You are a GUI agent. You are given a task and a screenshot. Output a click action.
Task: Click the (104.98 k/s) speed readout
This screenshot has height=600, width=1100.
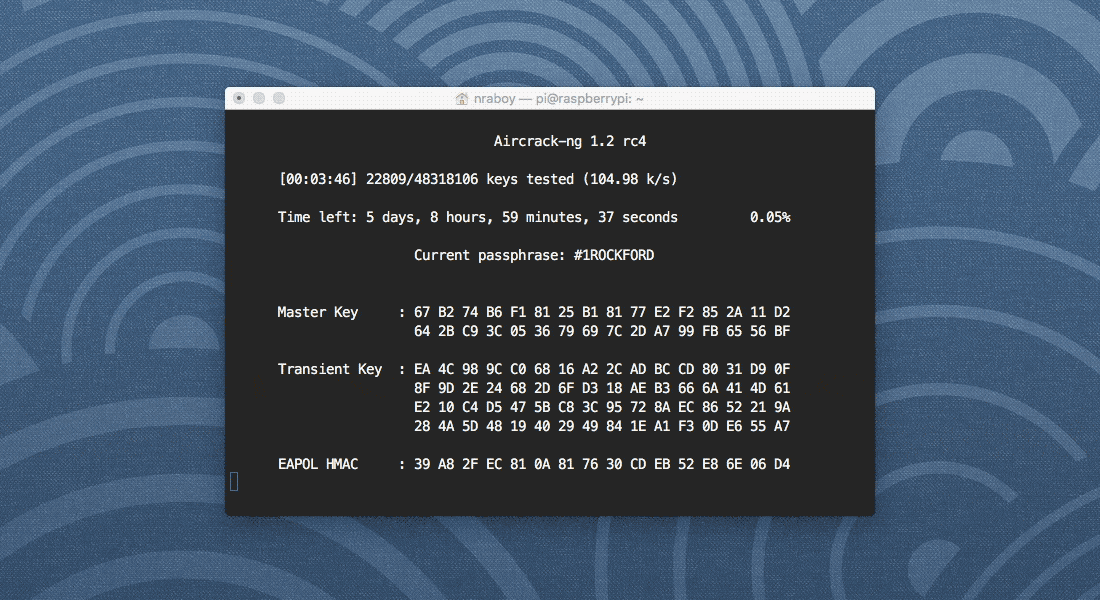628,179
